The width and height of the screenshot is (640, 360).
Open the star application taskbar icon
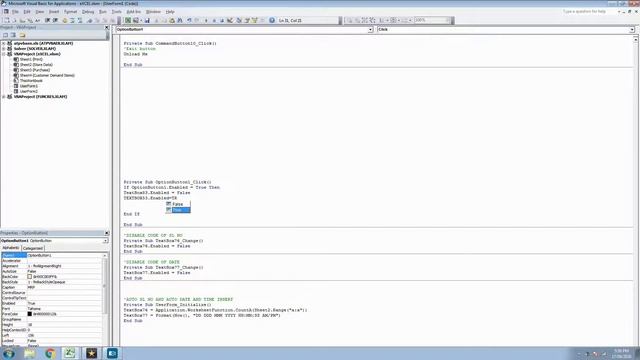91,353
